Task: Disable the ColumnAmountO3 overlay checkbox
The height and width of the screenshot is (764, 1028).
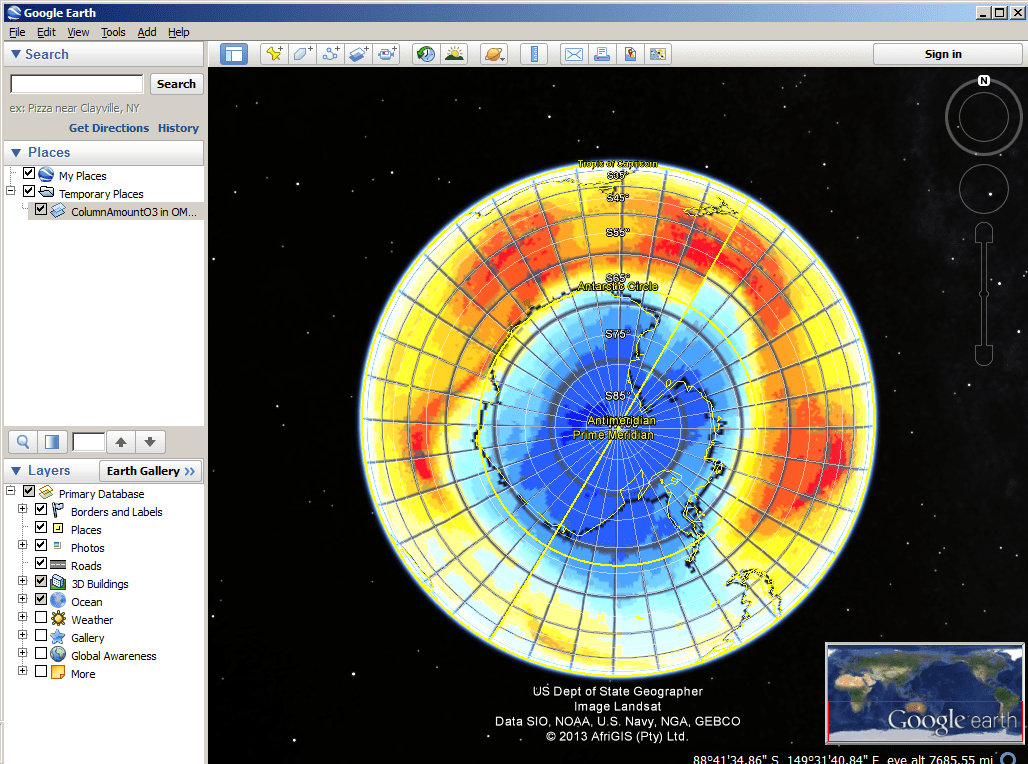Action: point(41,209)
